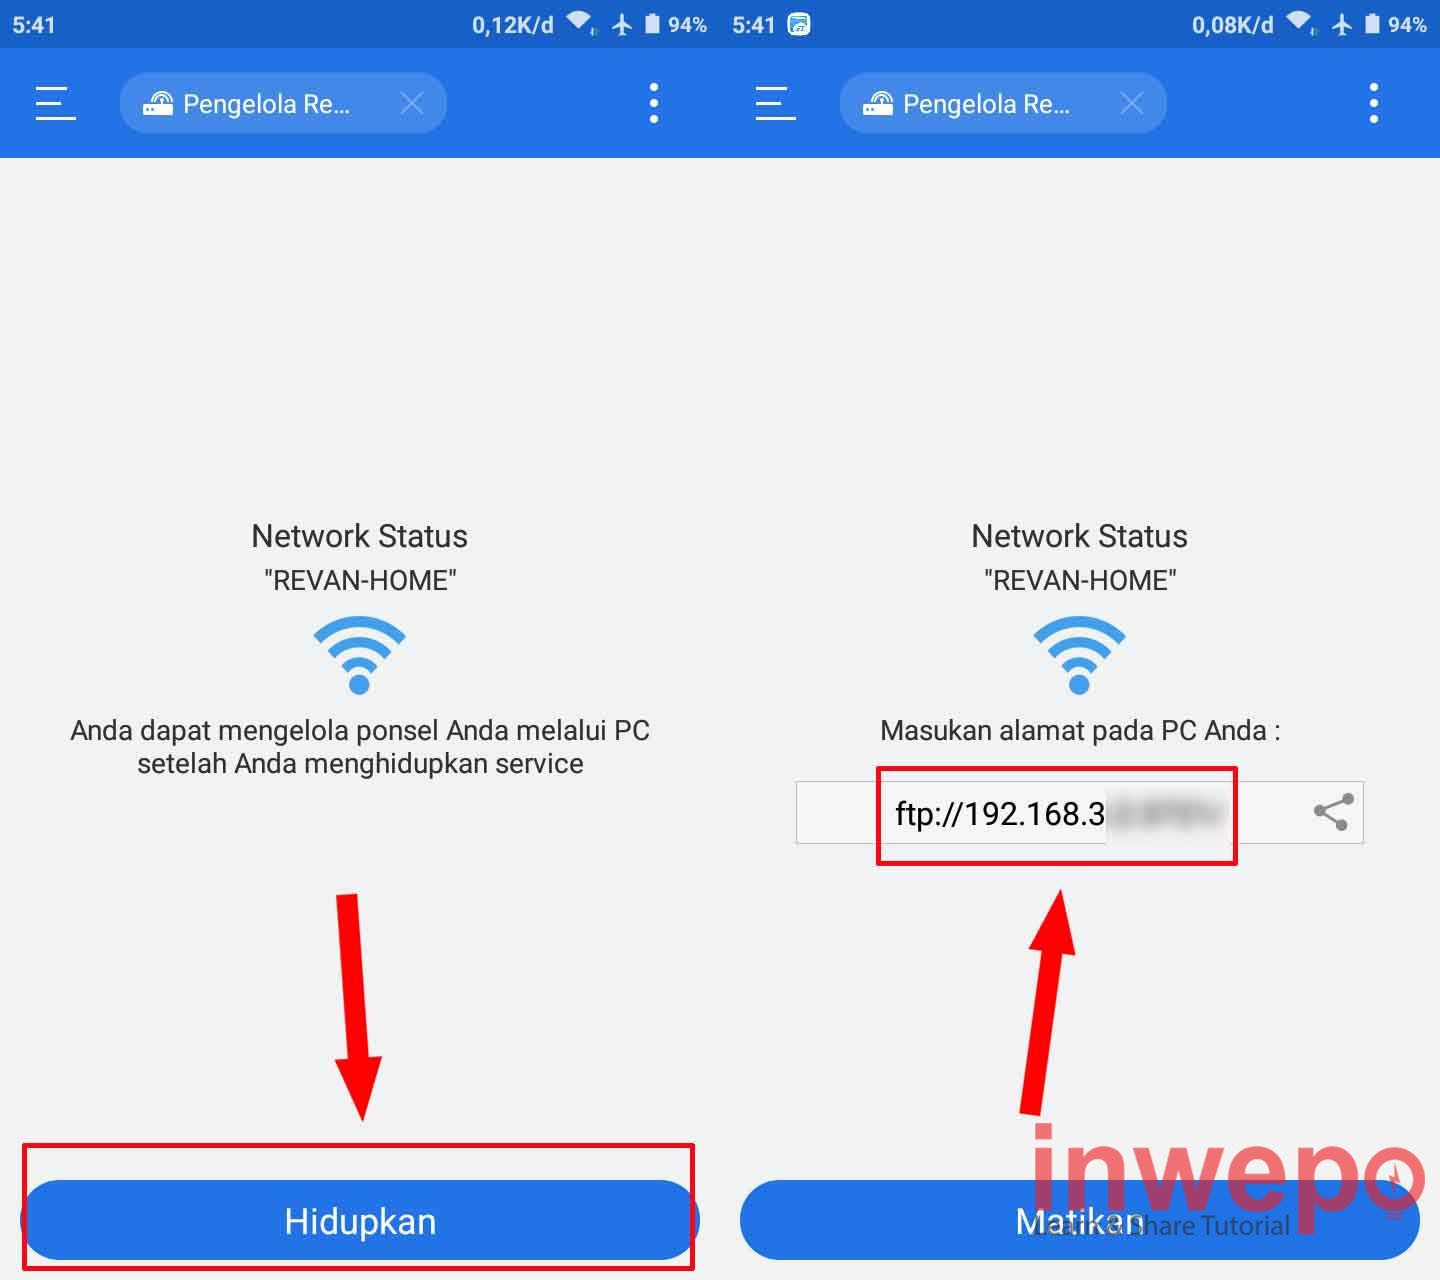Click the share icon beside FTP address
Image resolution: width=1440 pixels, height=1280 pixels.
pyautogui.click(x=1333, y=812)
